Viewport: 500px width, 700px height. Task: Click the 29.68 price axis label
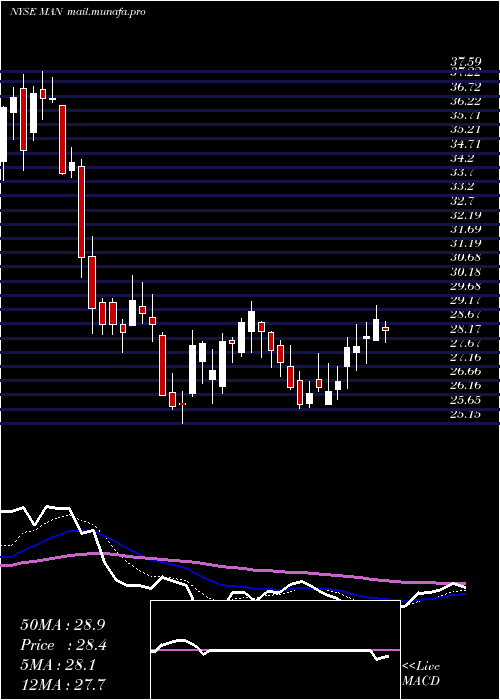coord(466,286)
